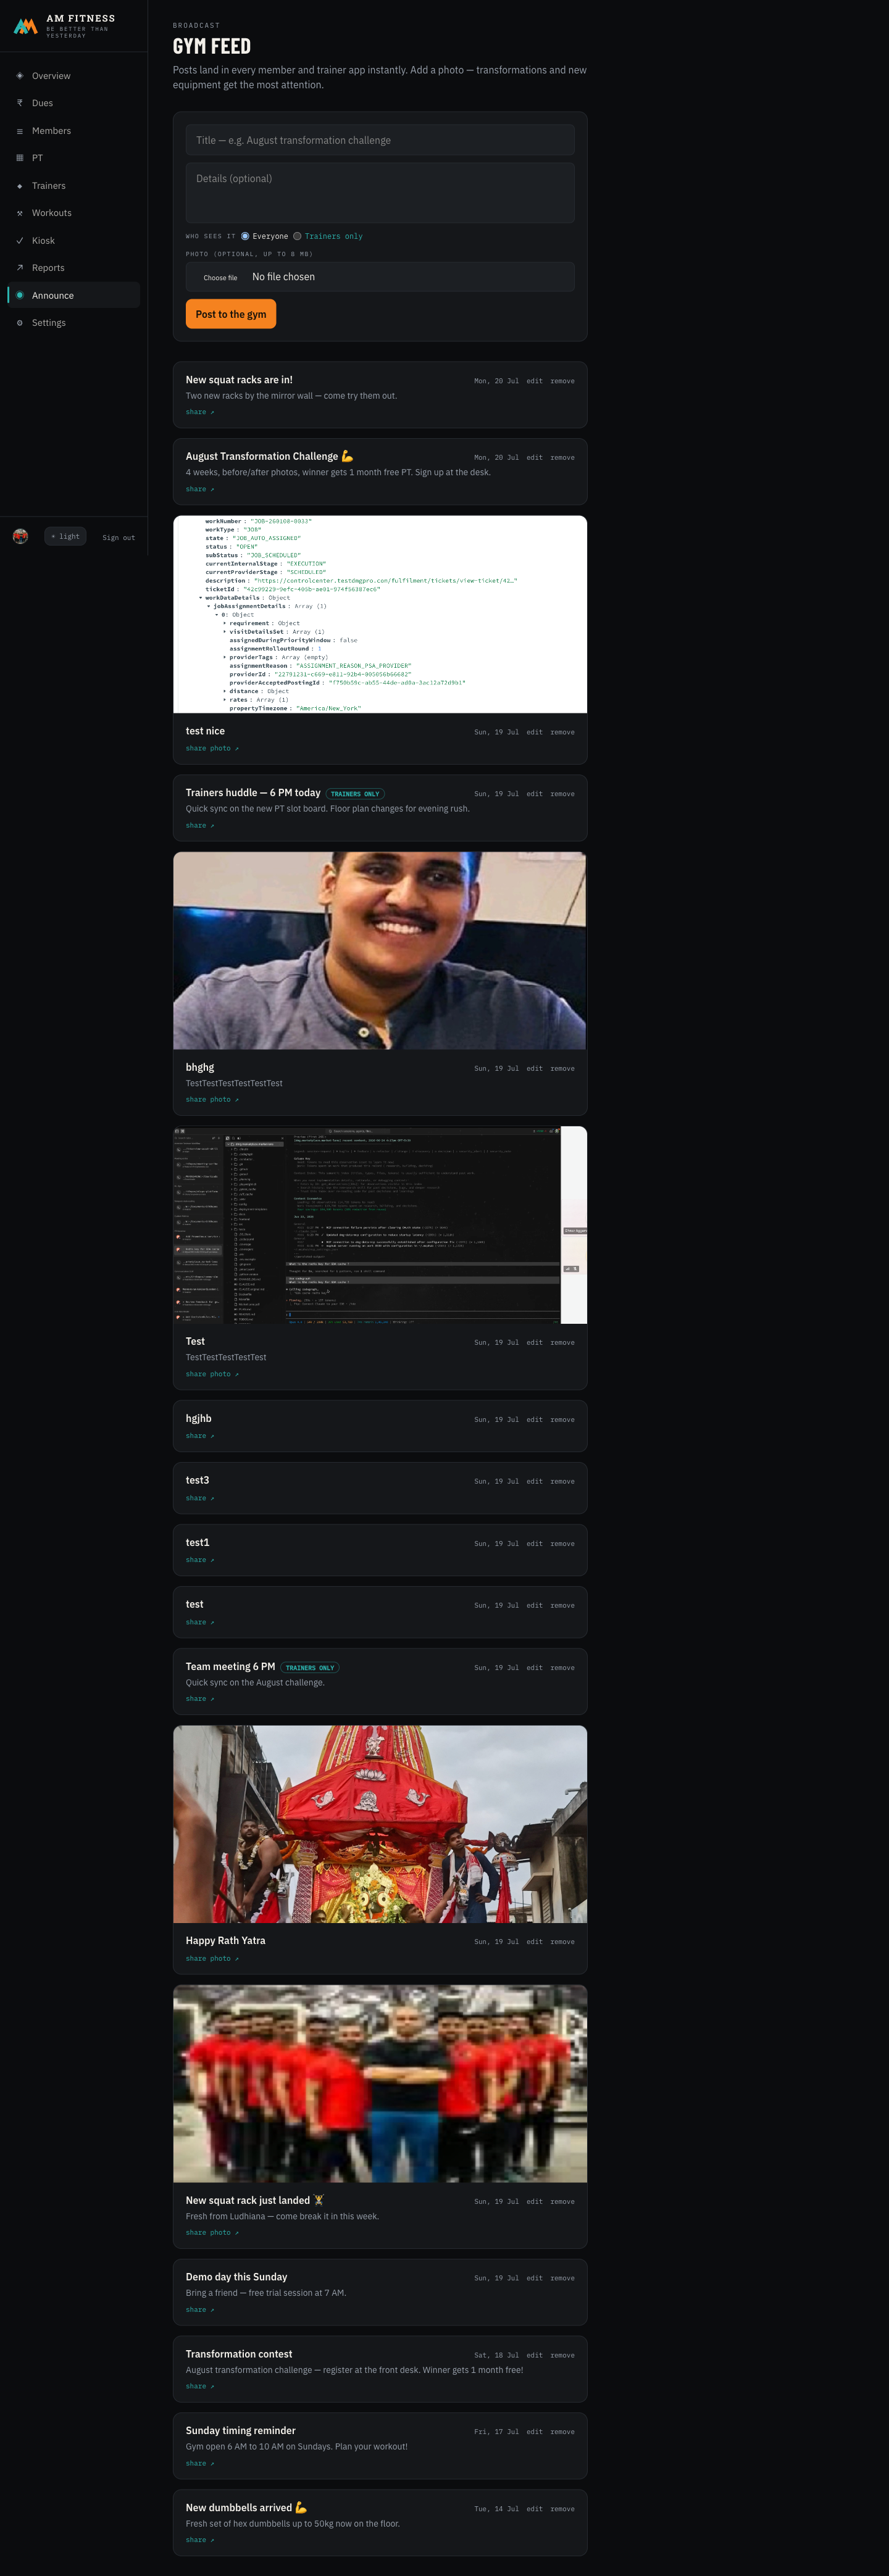This screenshot has height=2576, width=889.
Task: Edit the 'Trainers huddle — 6 PM today' post
Action: point(535,794)
